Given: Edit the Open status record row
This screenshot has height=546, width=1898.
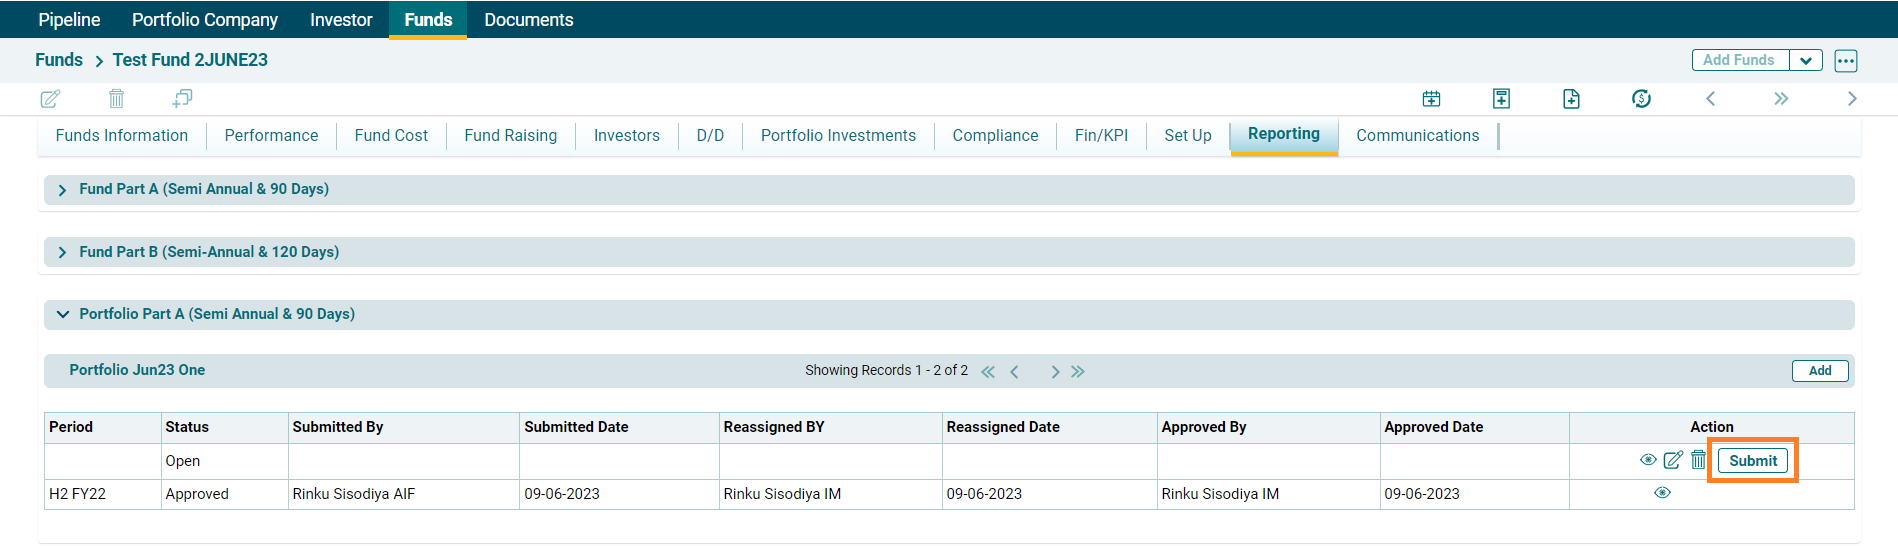Looking at the screenshot, I should pos(1672,460).
